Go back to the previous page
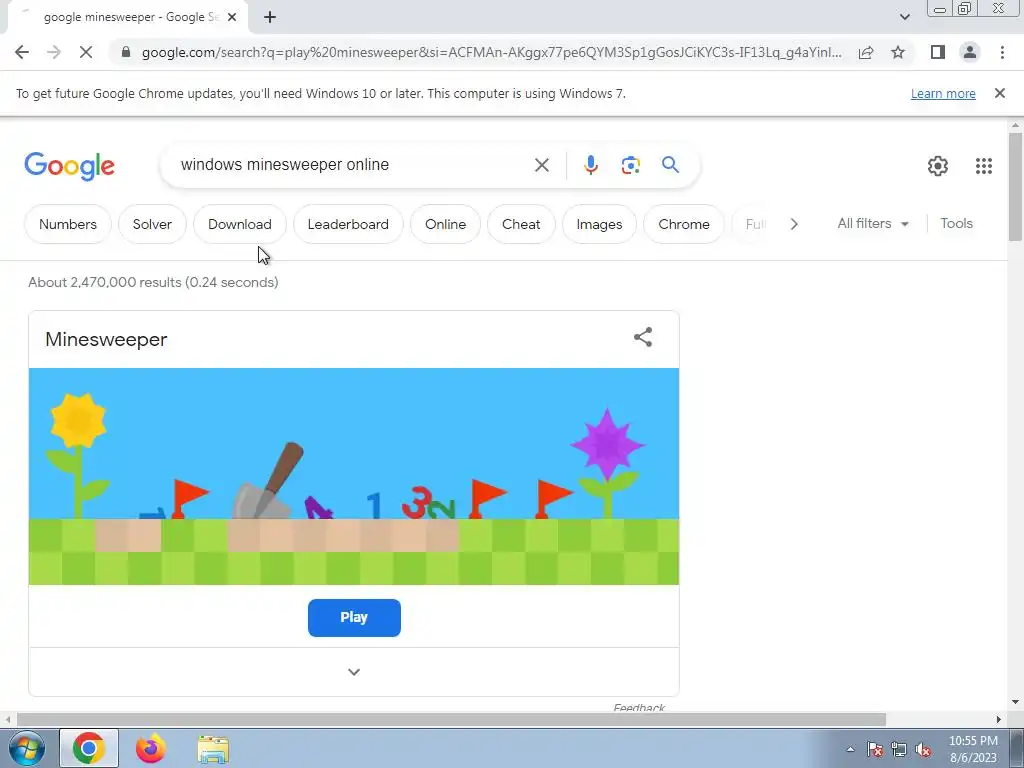The image size is (1024, 768). pos(22,52)
